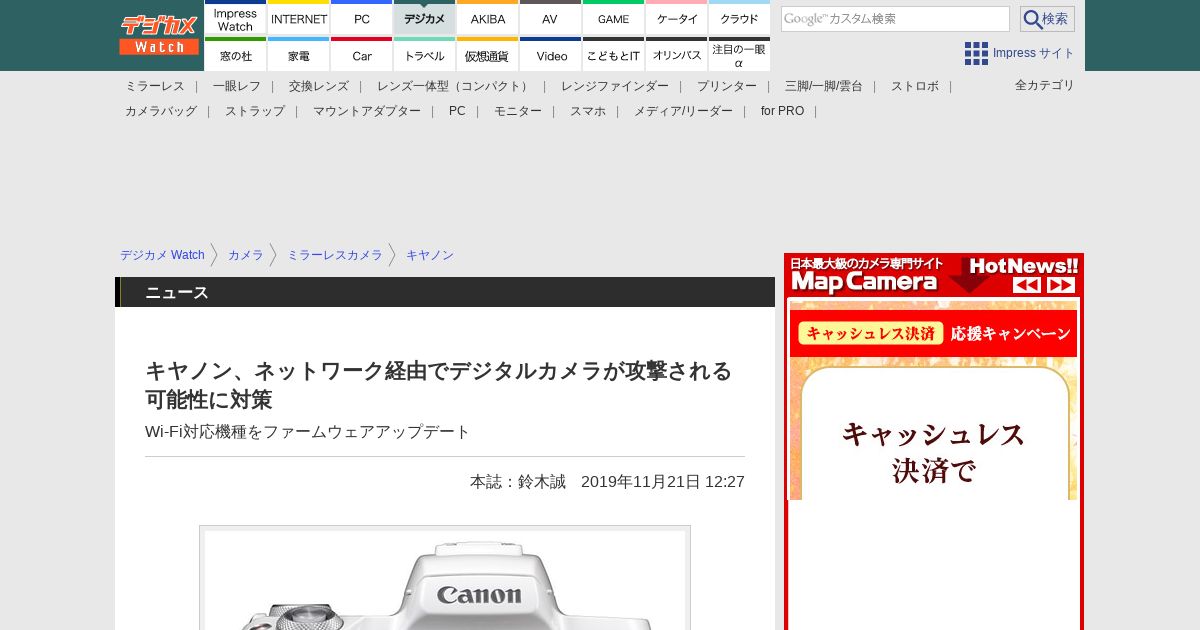Open the モニター category link

coord(518,111)
